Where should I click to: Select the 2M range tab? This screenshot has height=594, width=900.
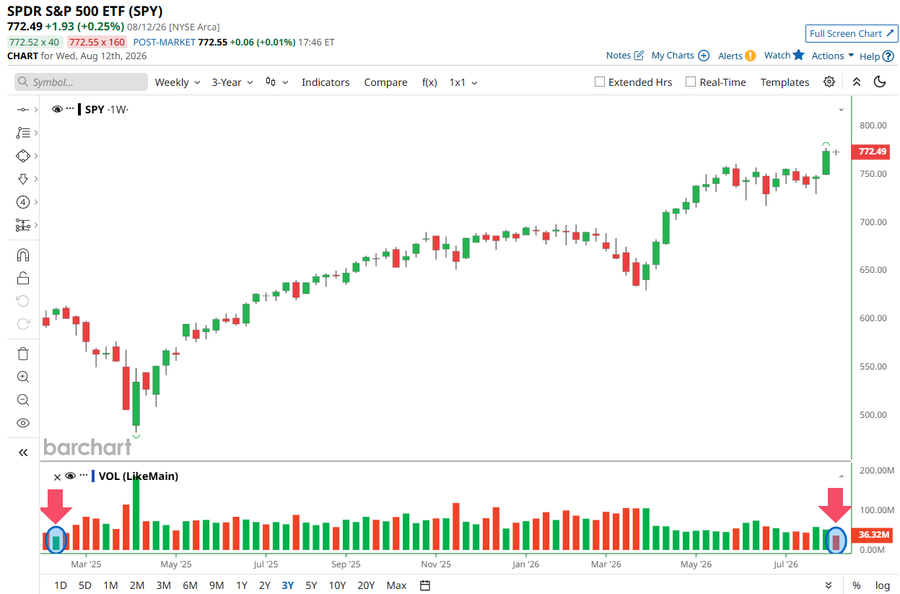point(137,585)
